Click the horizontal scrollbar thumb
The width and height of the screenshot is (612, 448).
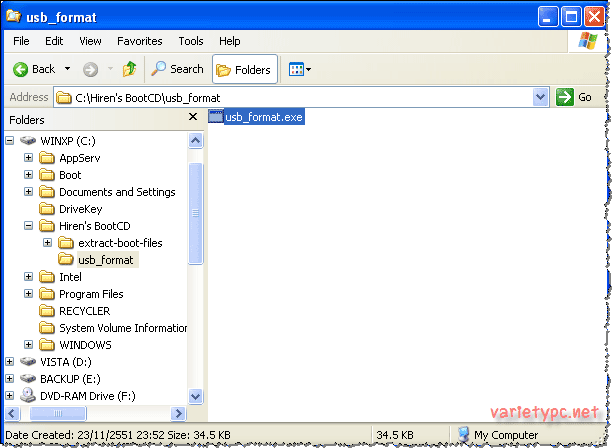[58, 413]
